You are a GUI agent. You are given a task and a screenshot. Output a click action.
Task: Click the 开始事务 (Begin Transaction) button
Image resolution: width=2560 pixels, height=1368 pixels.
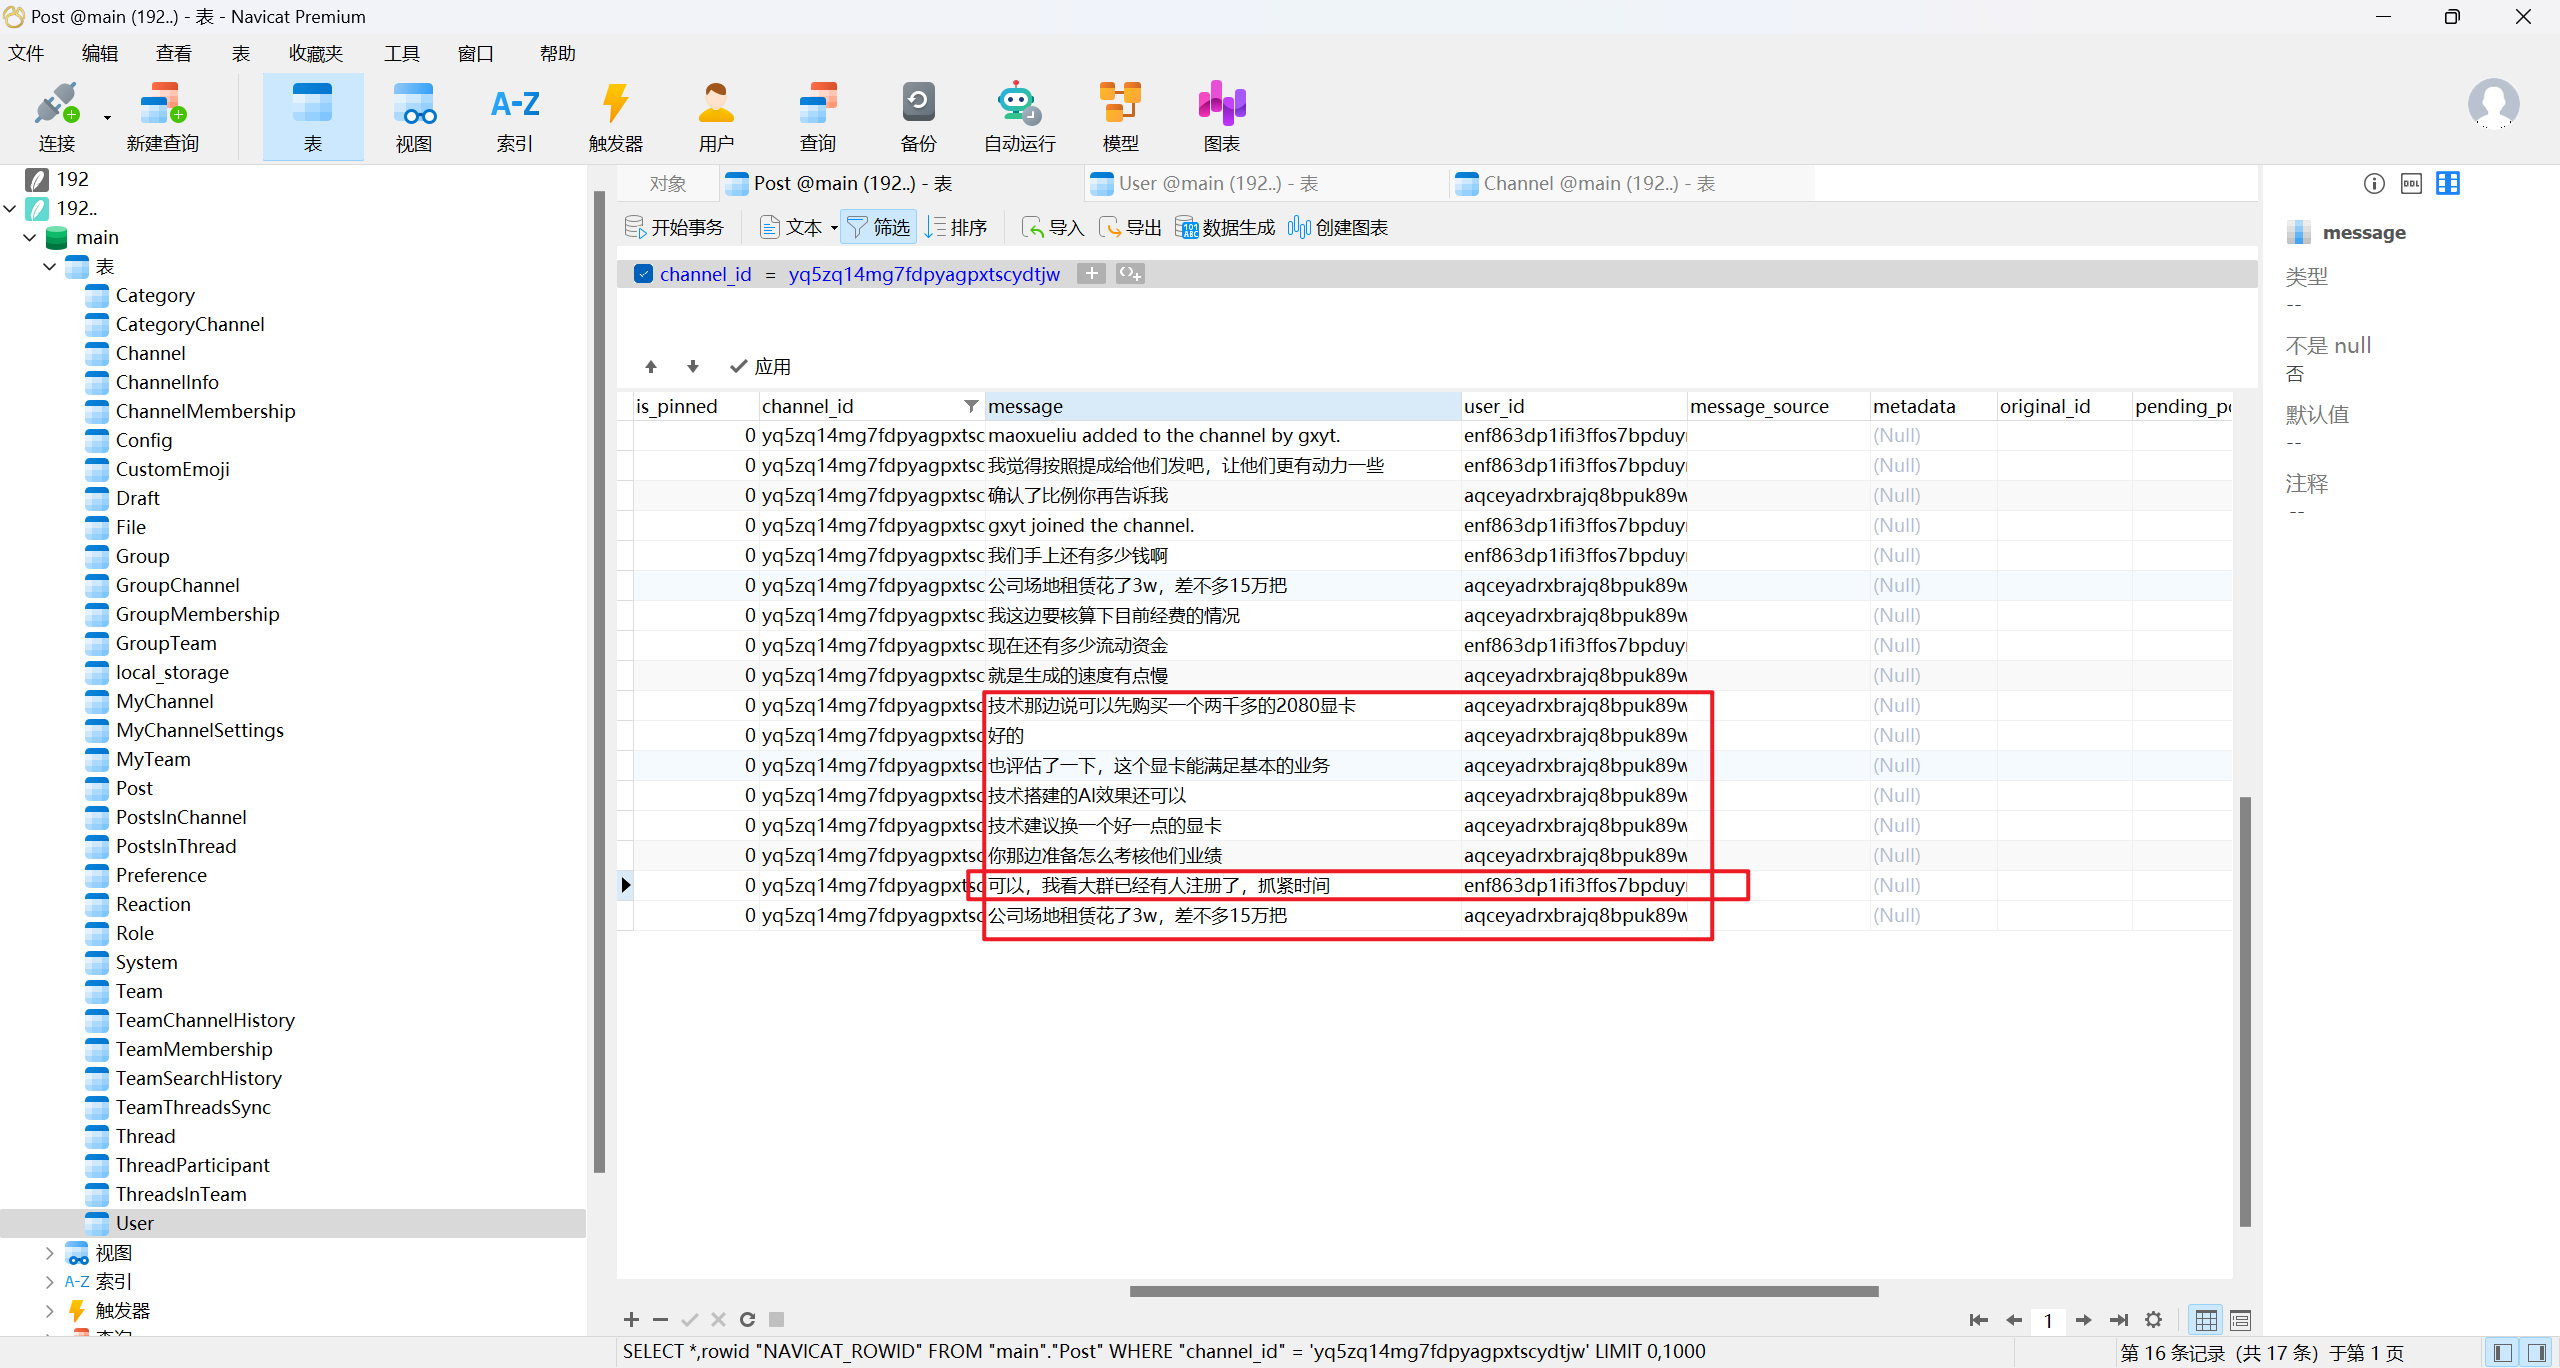675,227
